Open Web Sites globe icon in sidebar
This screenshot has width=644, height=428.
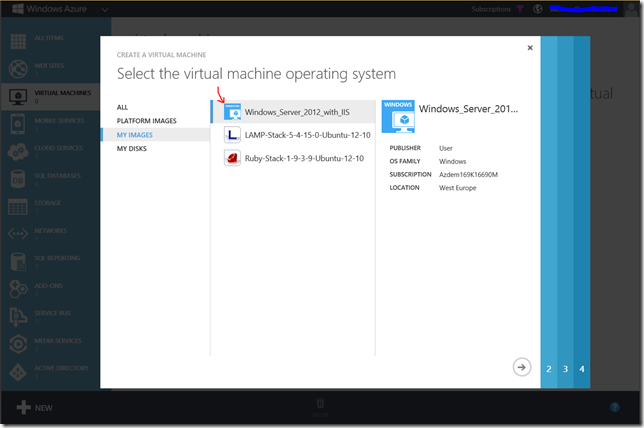18,69
